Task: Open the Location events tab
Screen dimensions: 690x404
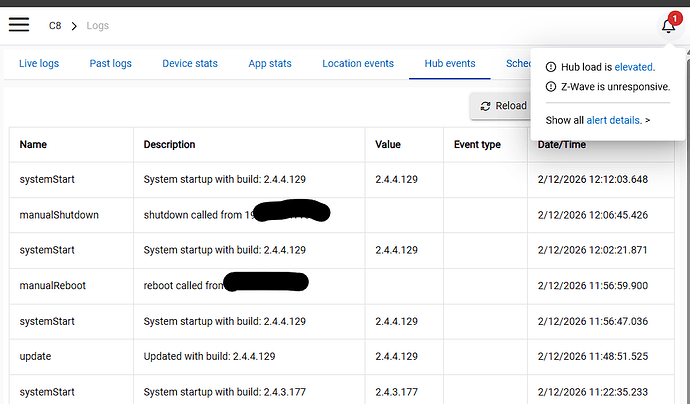Action: [x=358, y=64]
